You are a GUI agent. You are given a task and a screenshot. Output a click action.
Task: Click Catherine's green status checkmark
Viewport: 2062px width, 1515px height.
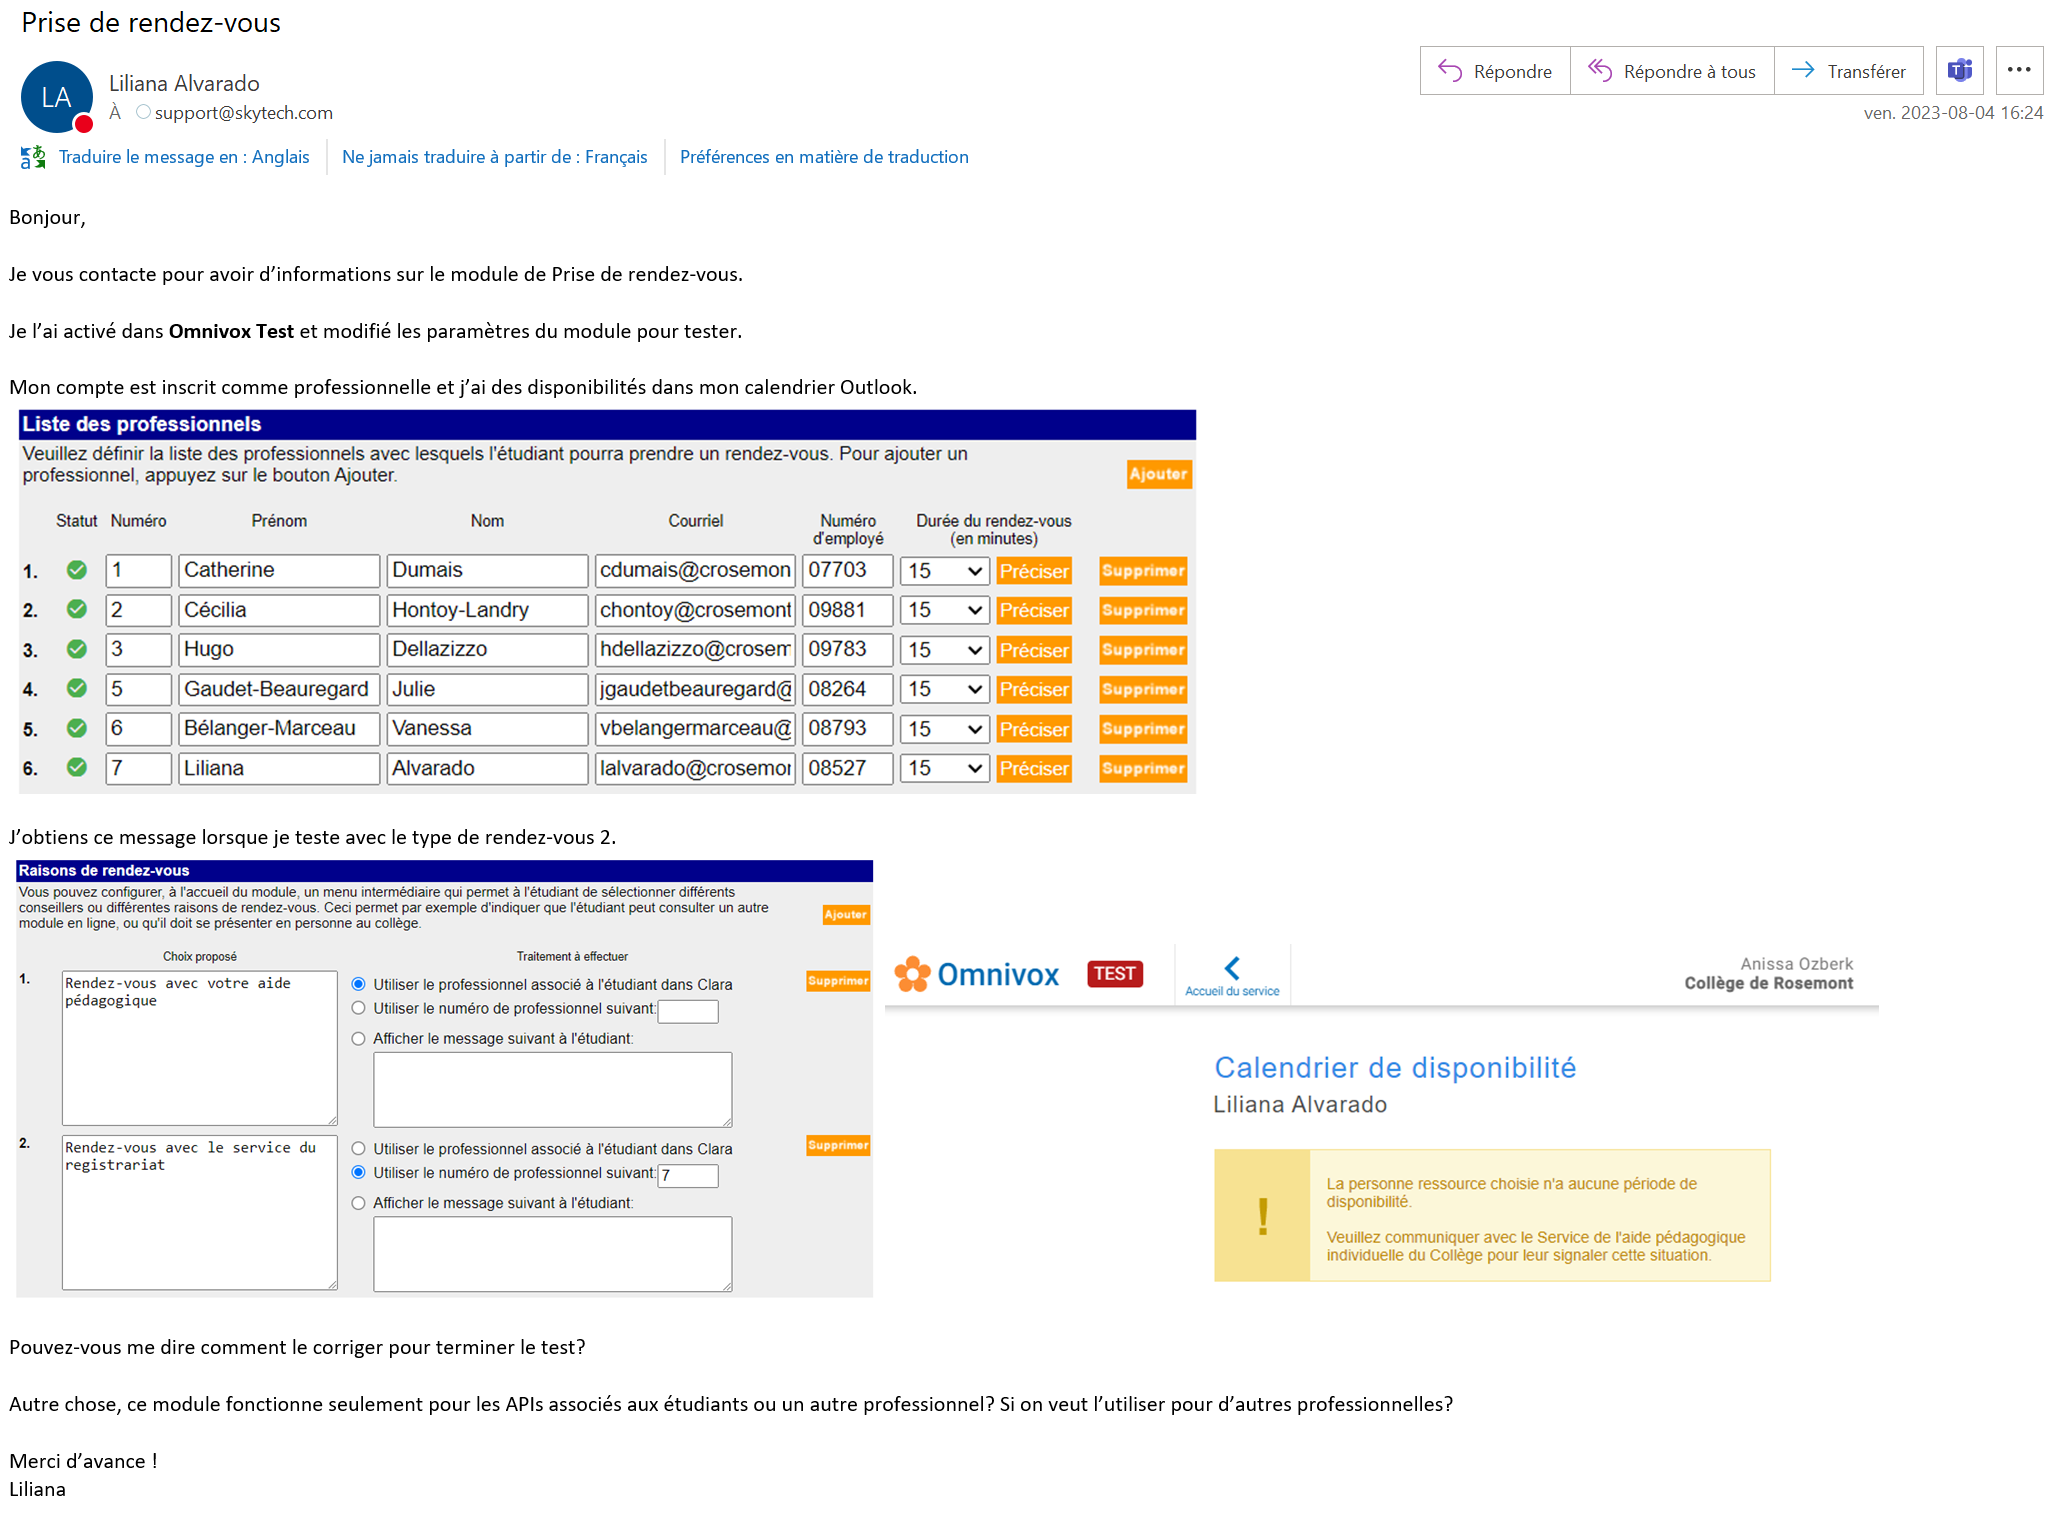coord(76,570)
